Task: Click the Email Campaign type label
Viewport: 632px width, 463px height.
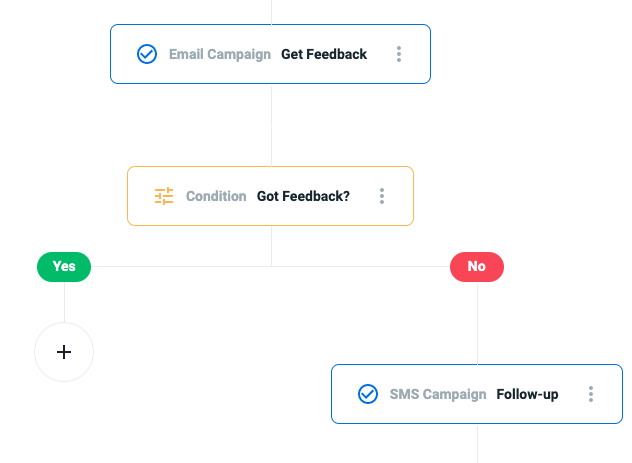Action: tap(220, 54)
